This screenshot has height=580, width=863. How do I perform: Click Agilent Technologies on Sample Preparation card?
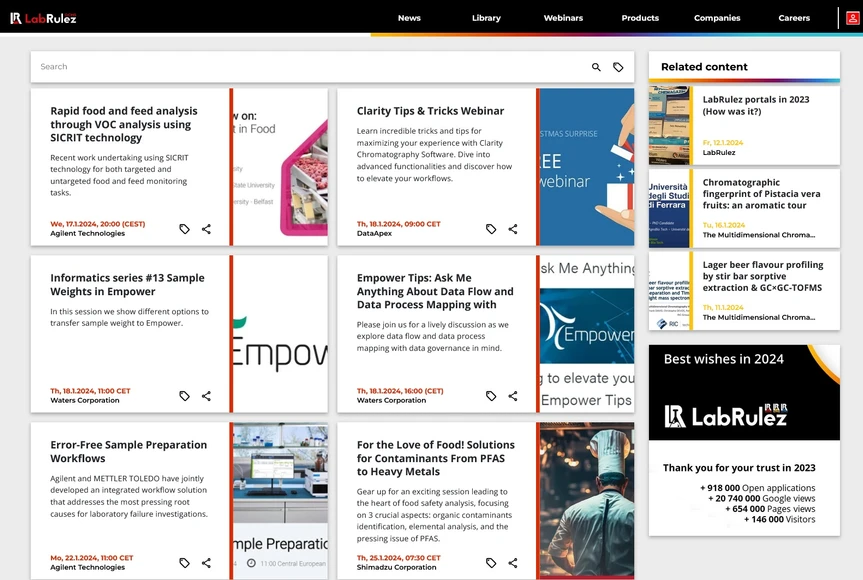click(88, 567)
